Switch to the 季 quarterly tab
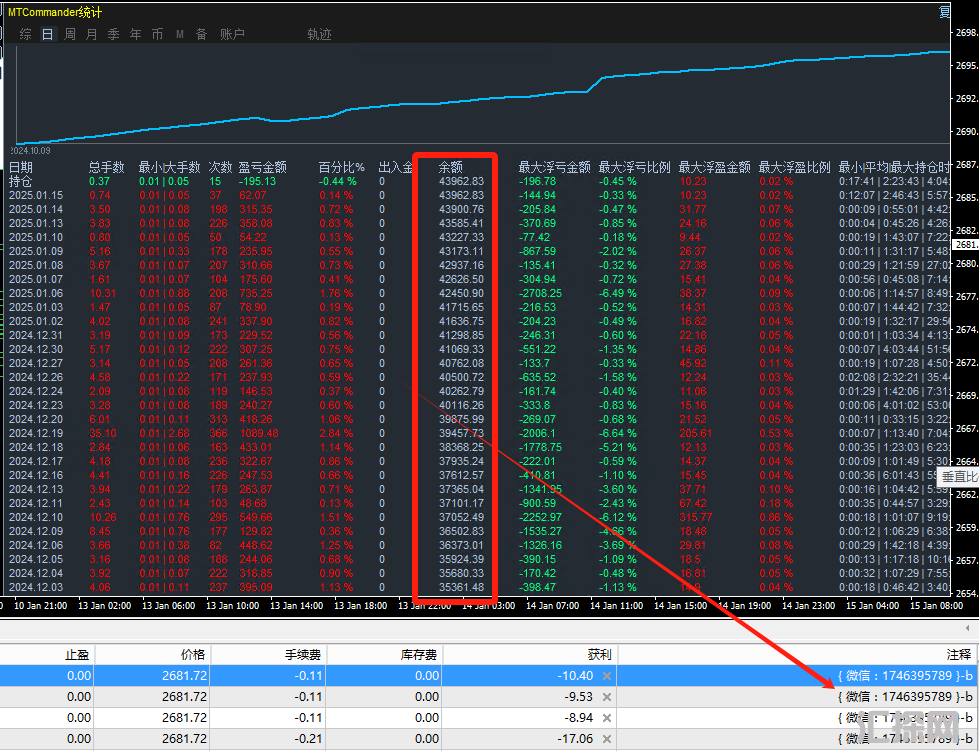Screen dimensions: 979x751 pos(113,34)
